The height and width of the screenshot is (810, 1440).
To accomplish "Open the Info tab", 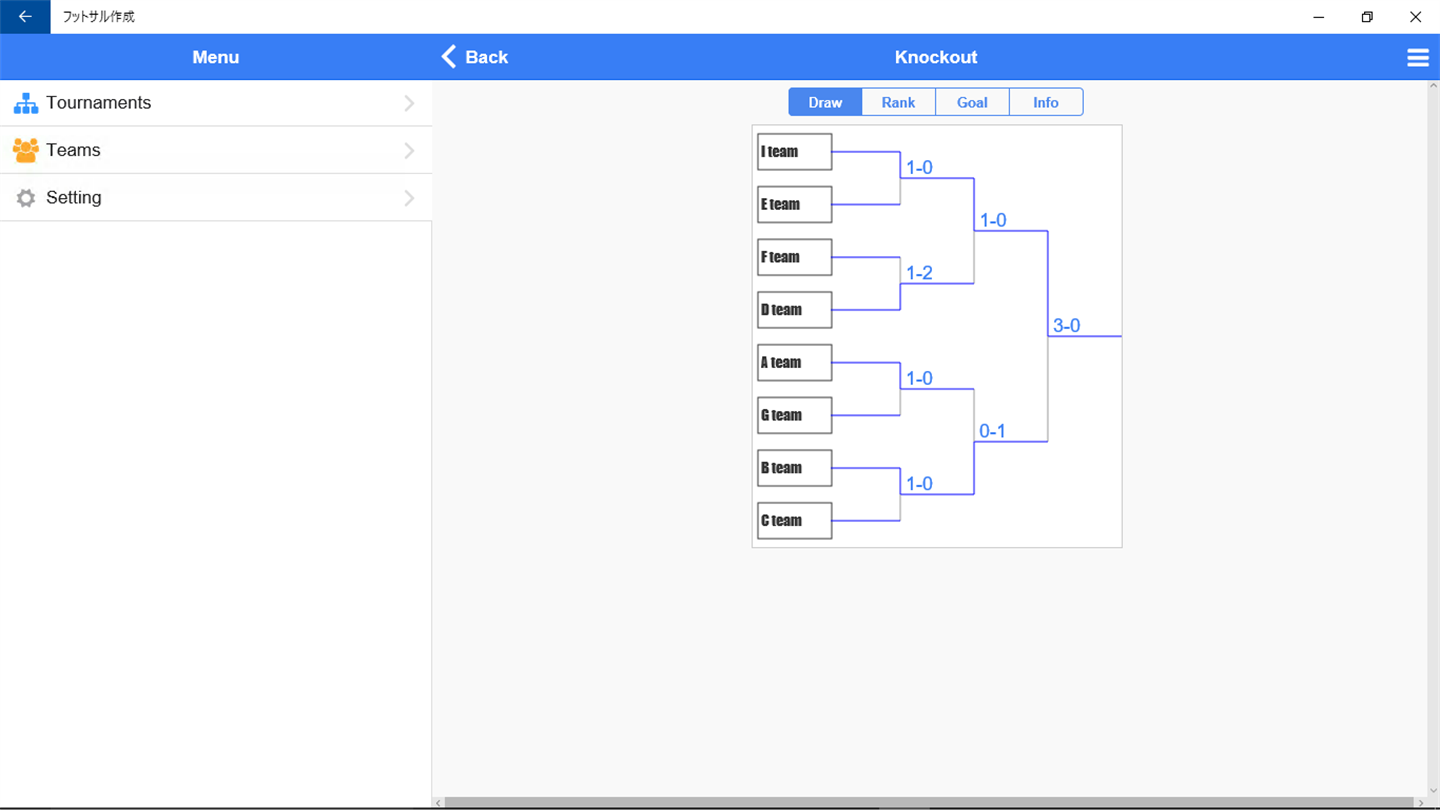I will coord(1046,102).
